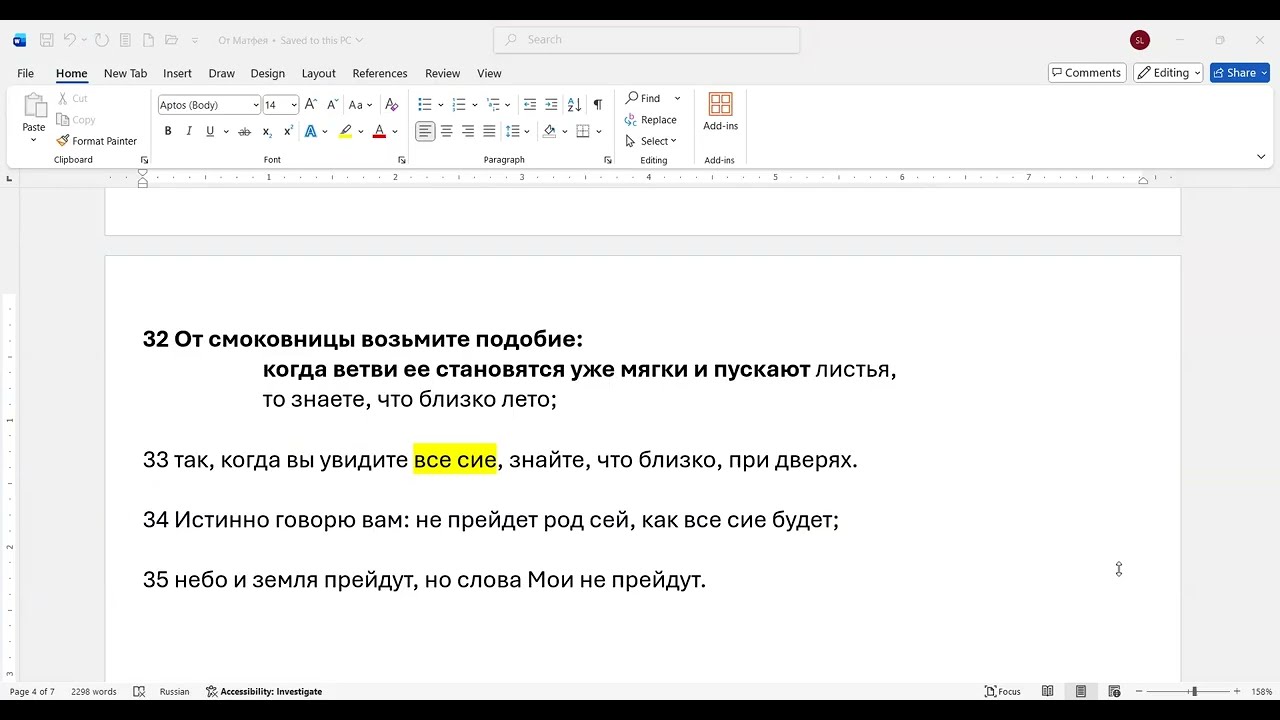The width and height of the screenshot is (1280, 720).
Task: Toggle Subscript formatting
Action: click(x=267, y=131)
